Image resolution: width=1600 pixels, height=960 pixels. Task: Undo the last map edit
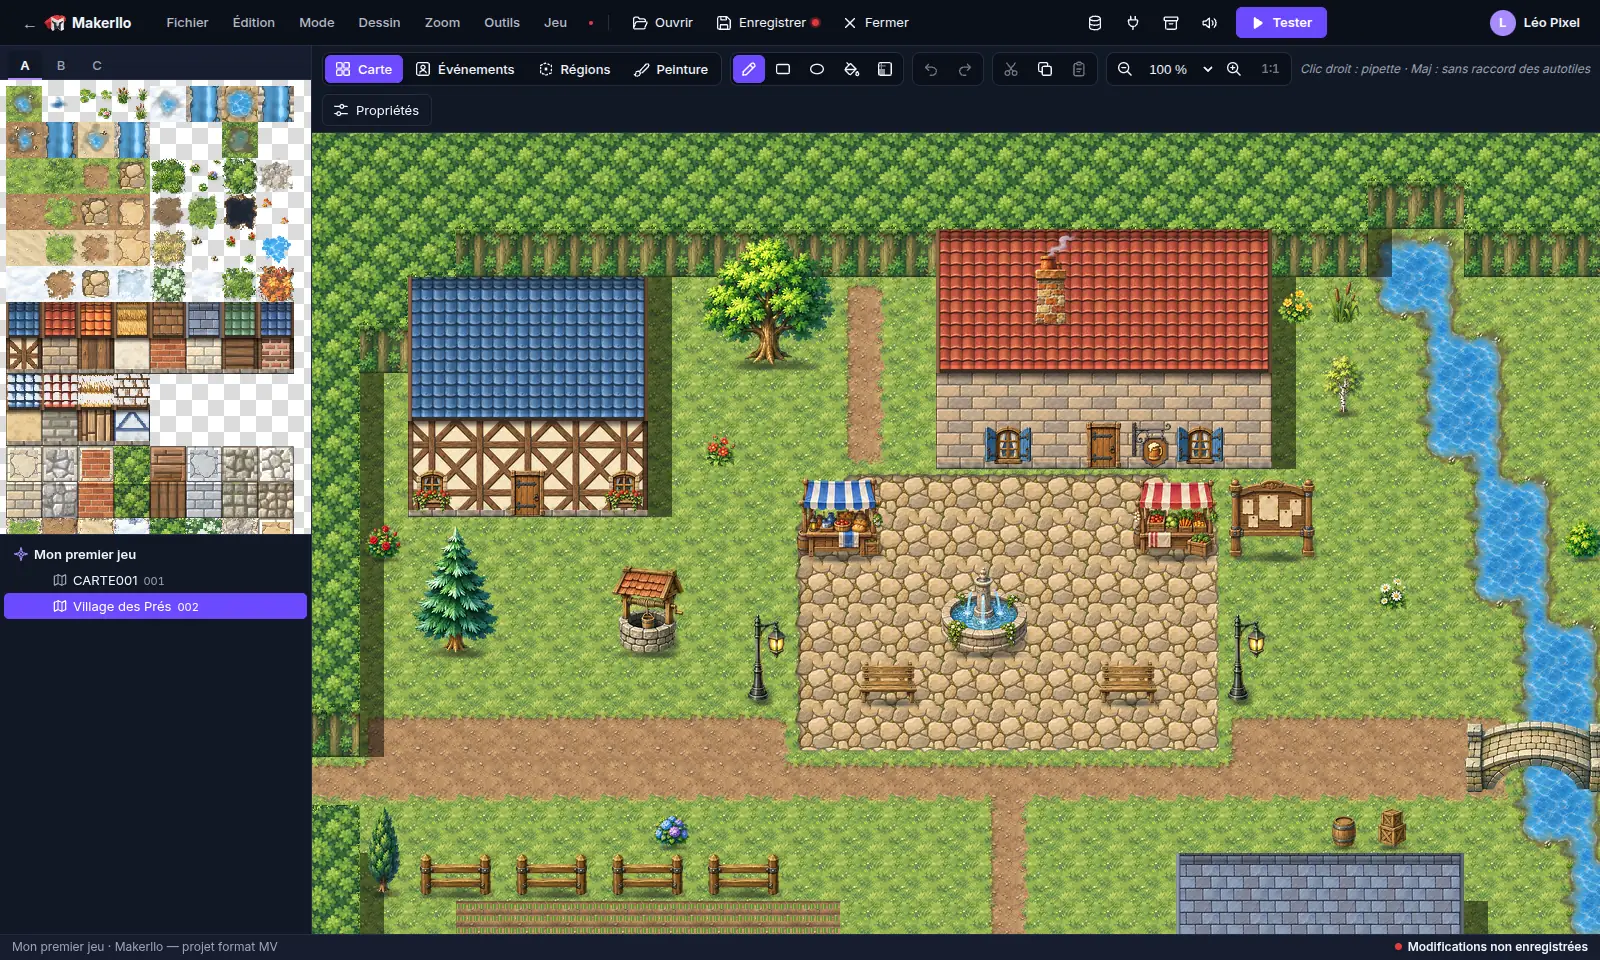(x=931, y=69)
